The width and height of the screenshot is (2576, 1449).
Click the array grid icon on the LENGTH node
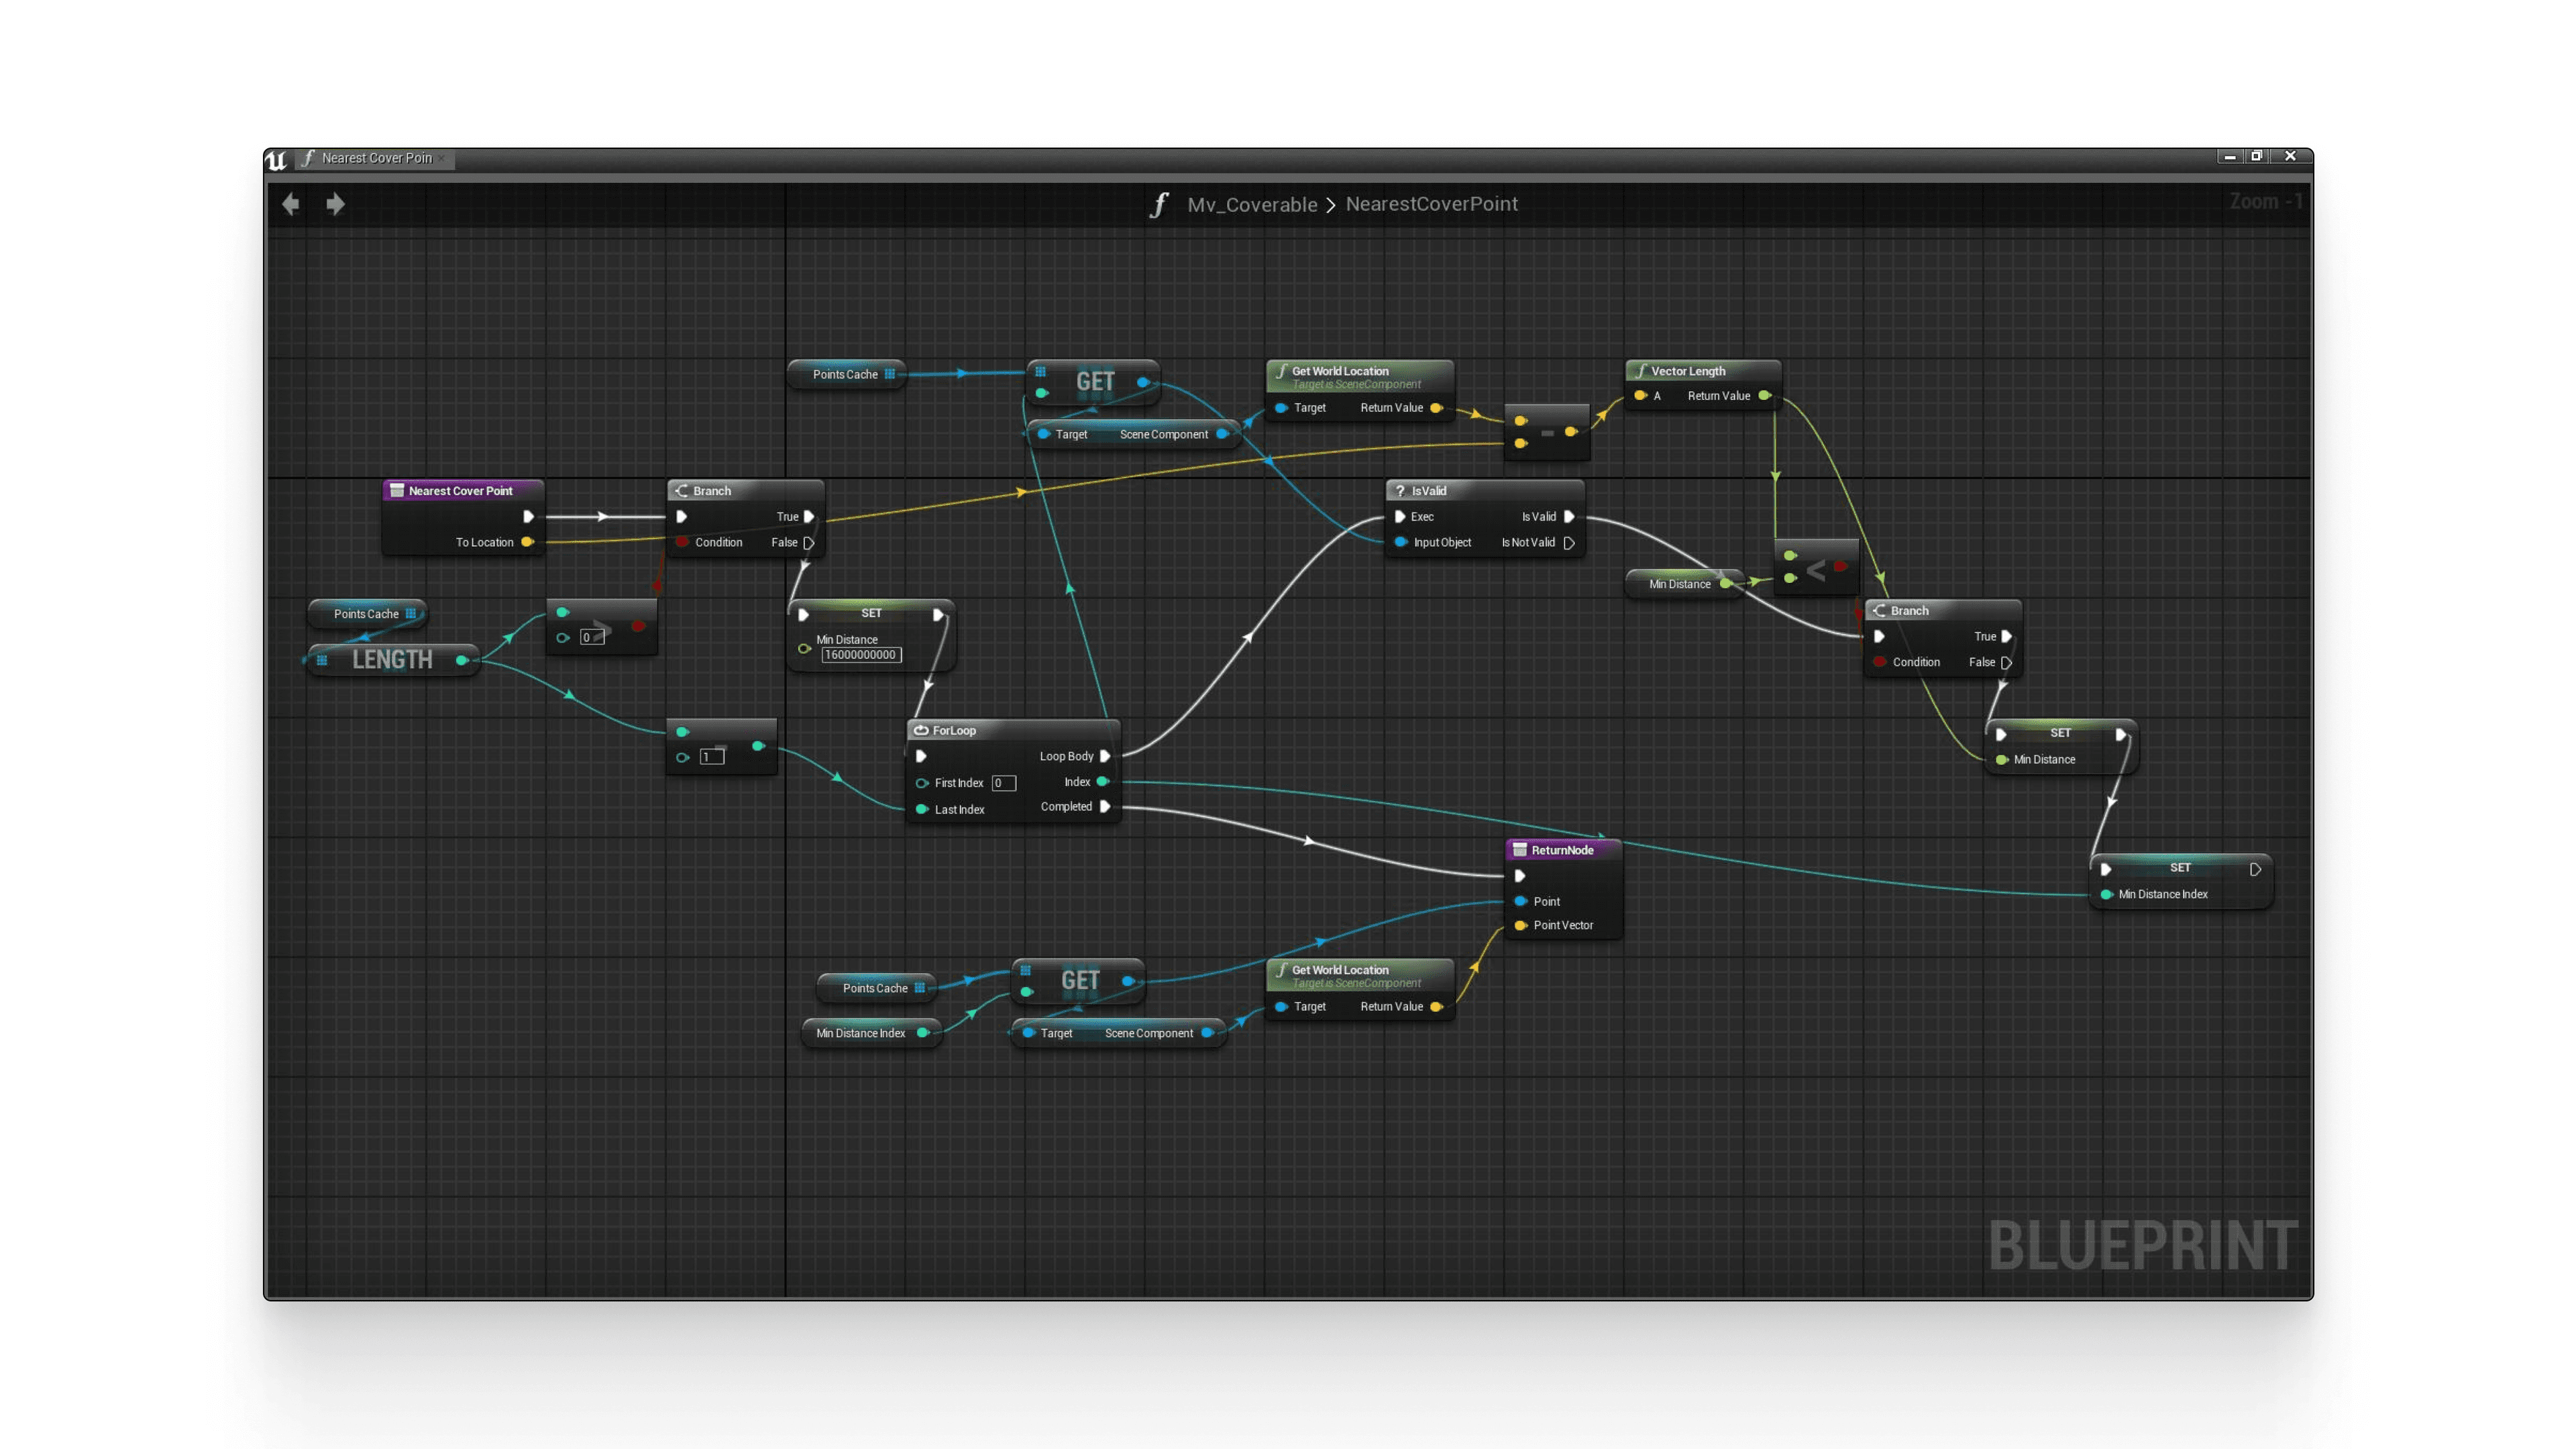[322, 660]
